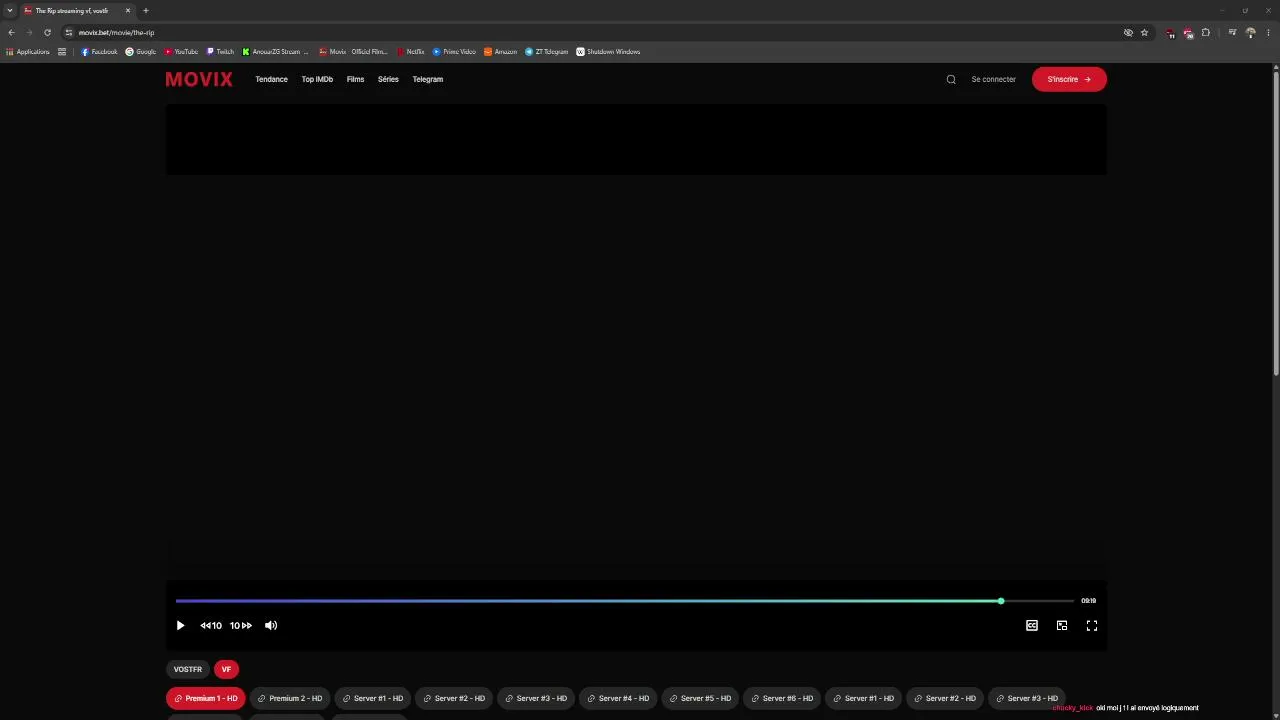Open a new browser tab

(146, 10)
